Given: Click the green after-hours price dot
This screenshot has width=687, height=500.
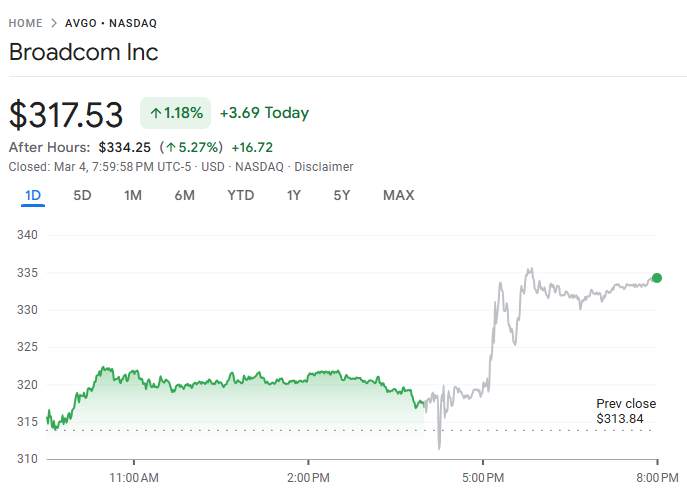Looking at the screenshot, I should point(657,278).
